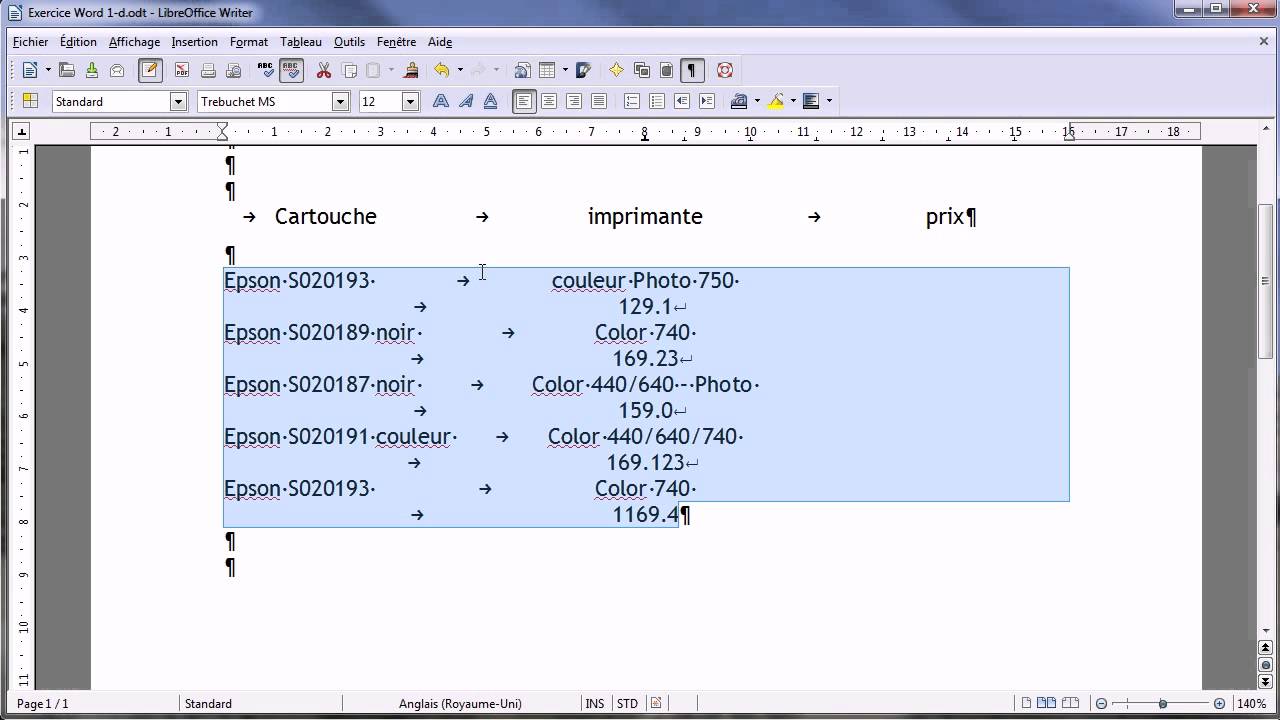Image resolution: width=1280 pixels, height=720 pixels.
Task: Open the Tableau menu
Action: (x=301, y=42)
